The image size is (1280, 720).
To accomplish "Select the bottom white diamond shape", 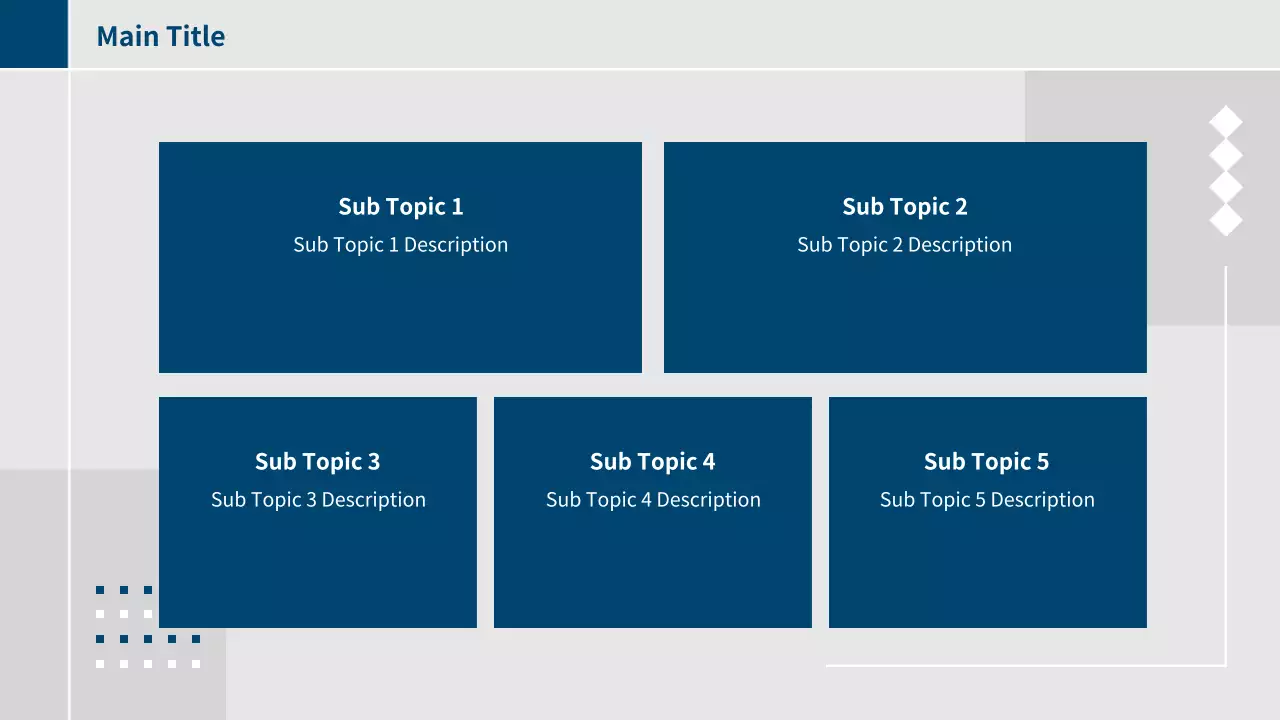I will point(1226,219).
